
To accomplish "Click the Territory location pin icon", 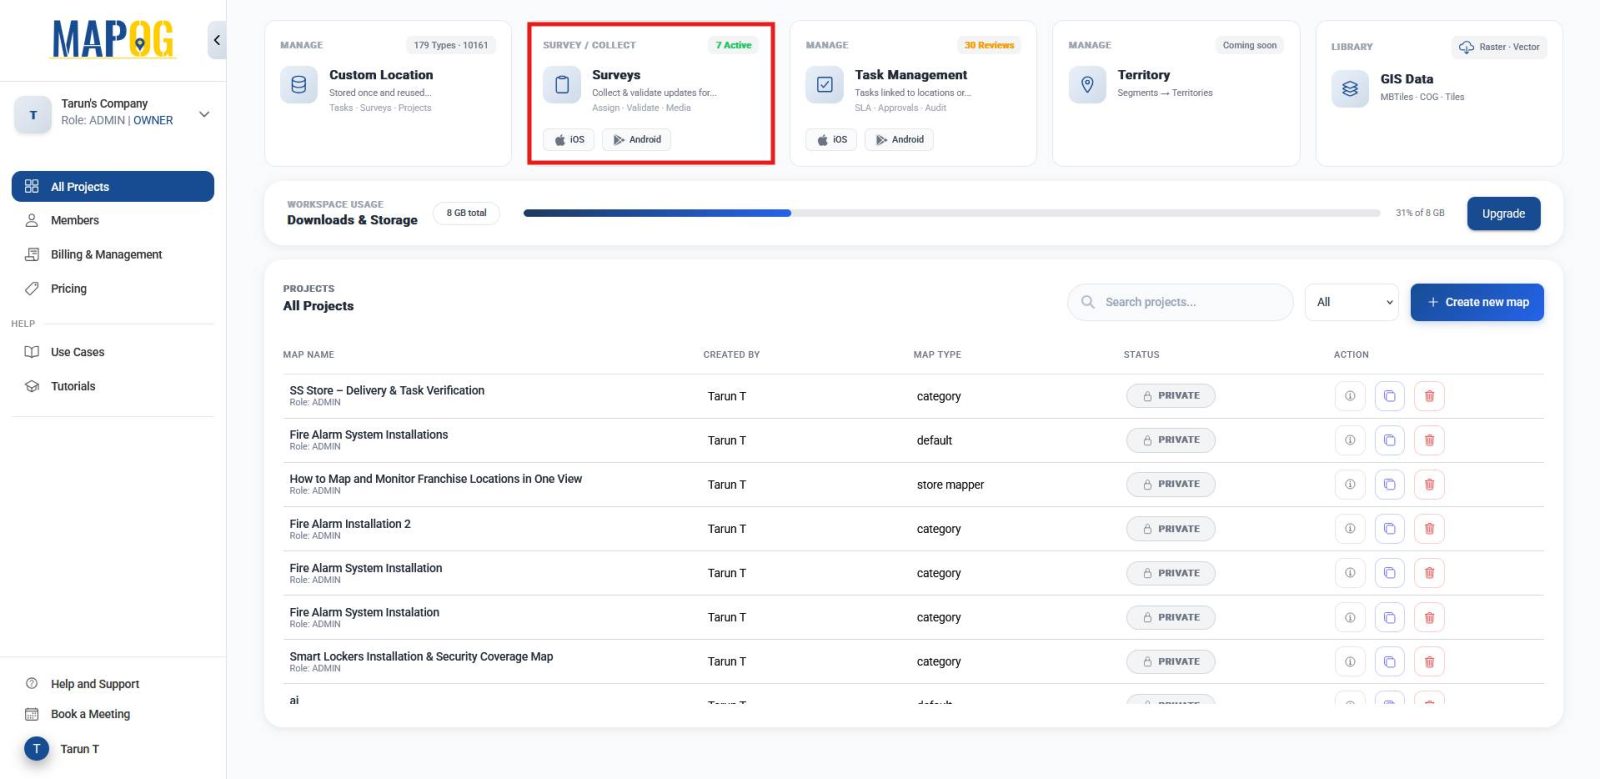I will coord(1087,85).
